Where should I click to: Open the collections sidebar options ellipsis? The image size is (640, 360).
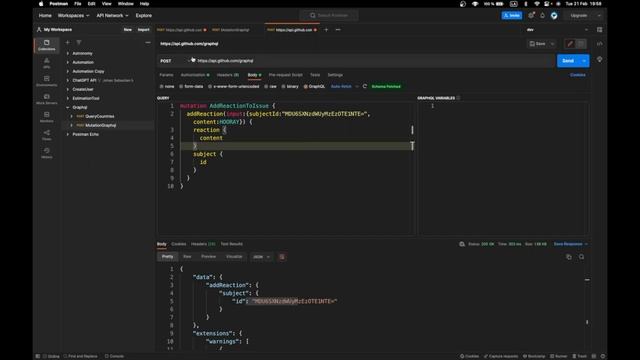coord(148,42)
